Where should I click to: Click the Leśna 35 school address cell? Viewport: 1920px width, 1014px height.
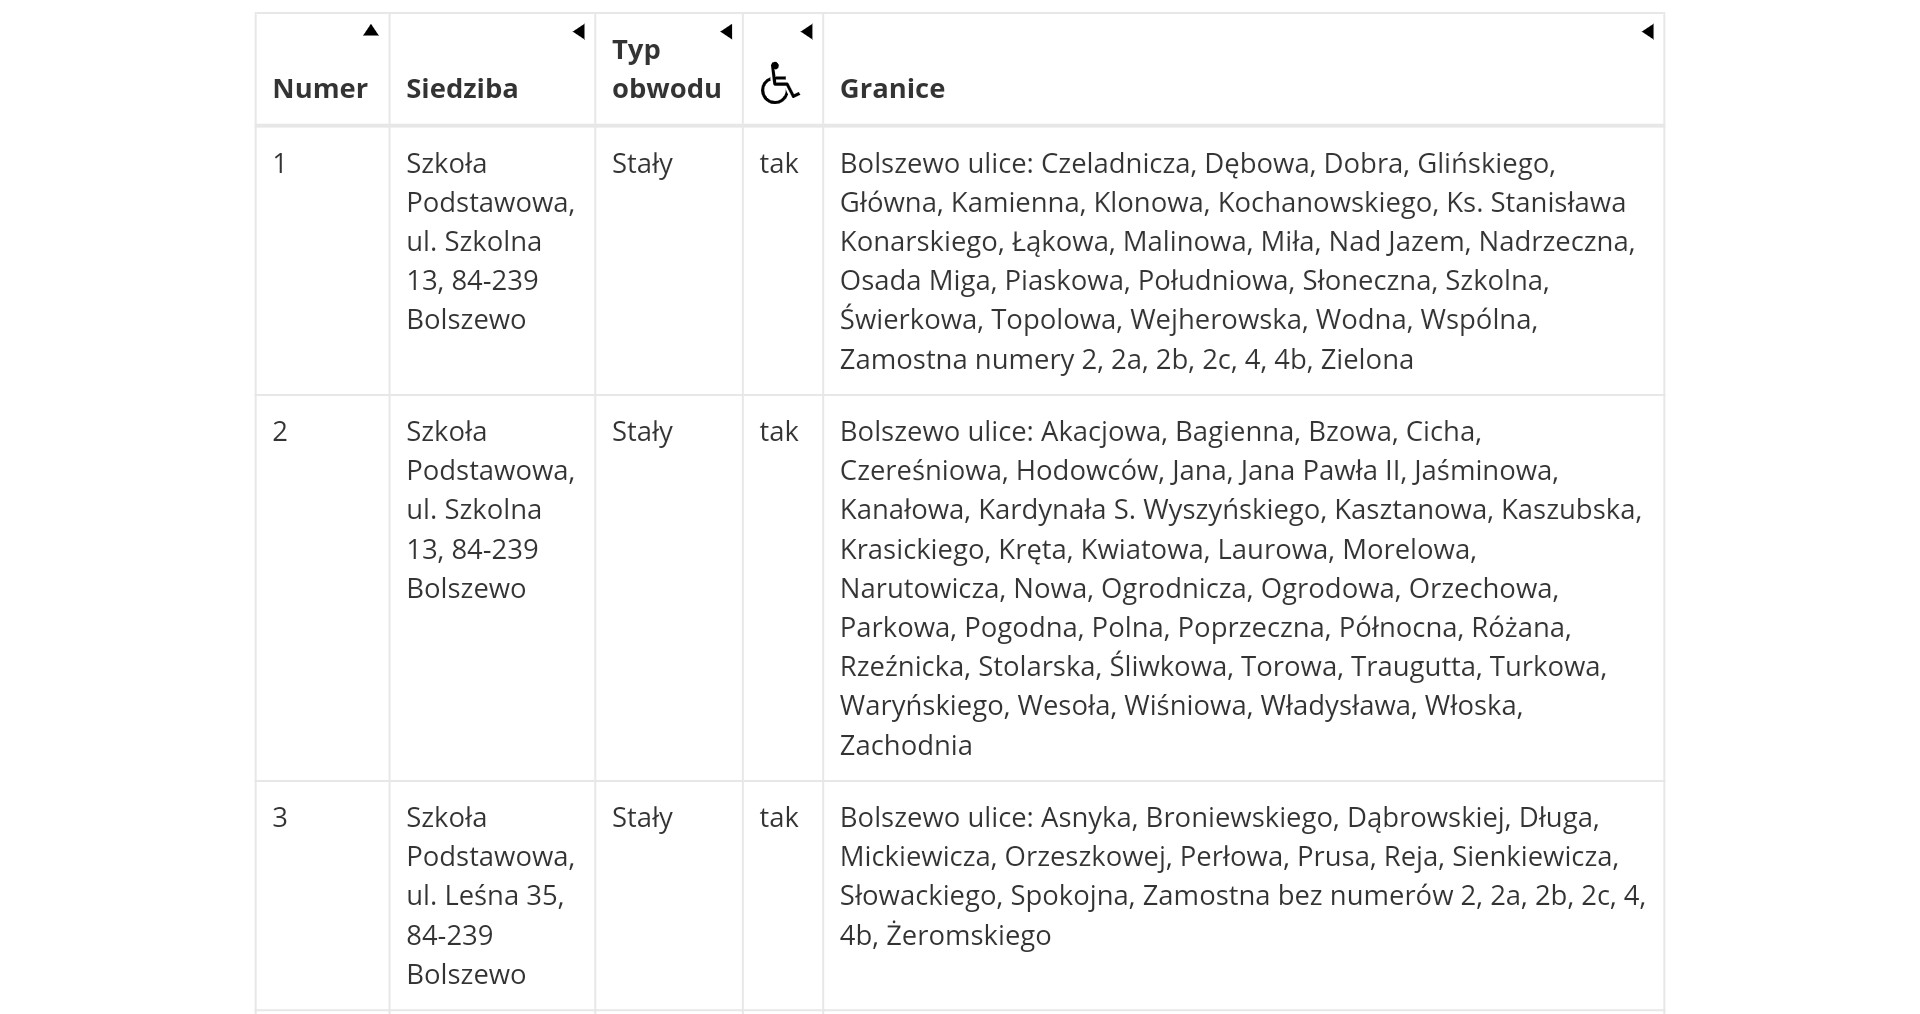490,895
